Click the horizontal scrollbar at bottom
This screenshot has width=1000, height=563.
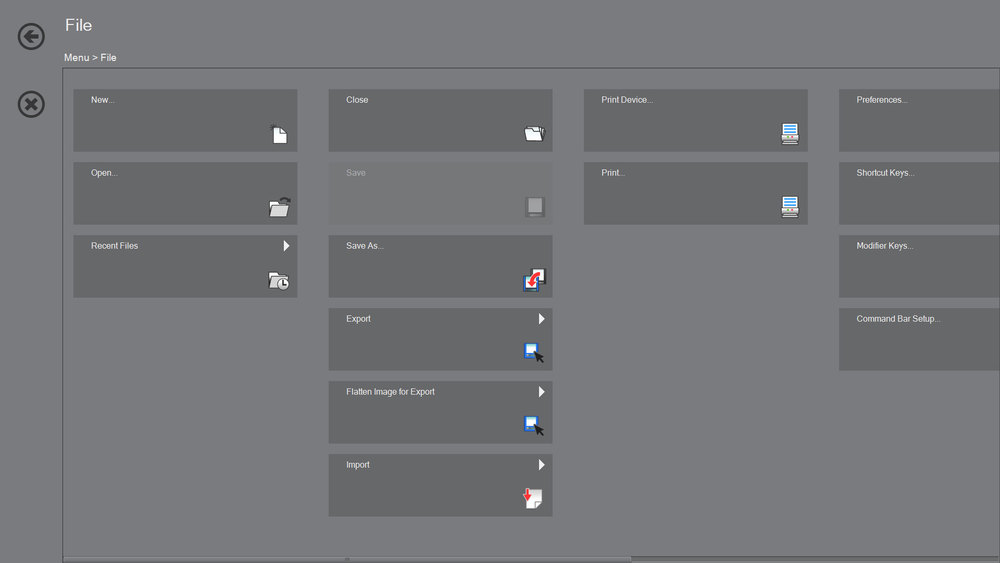pyautogui.click(x=348, y=559)
